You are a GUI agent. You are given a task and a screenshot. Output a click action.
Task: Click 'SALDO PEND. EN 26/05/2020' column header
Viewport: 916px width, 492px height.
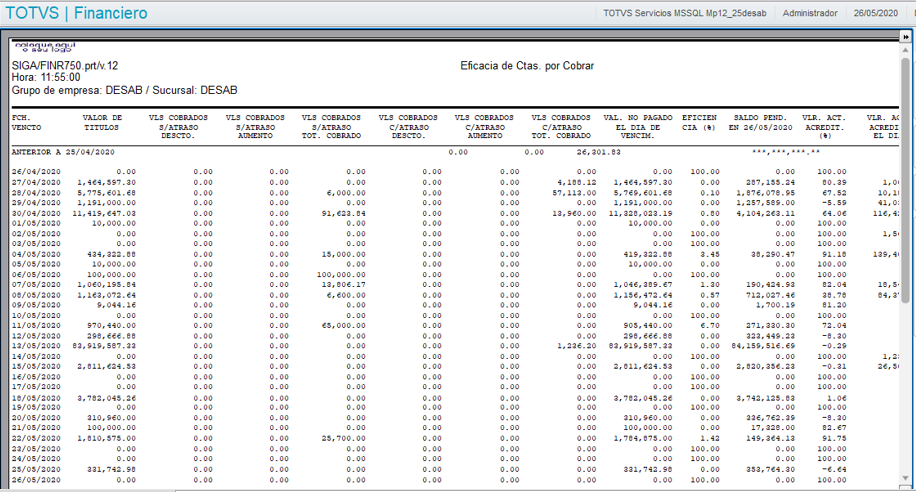coord(761,123)
